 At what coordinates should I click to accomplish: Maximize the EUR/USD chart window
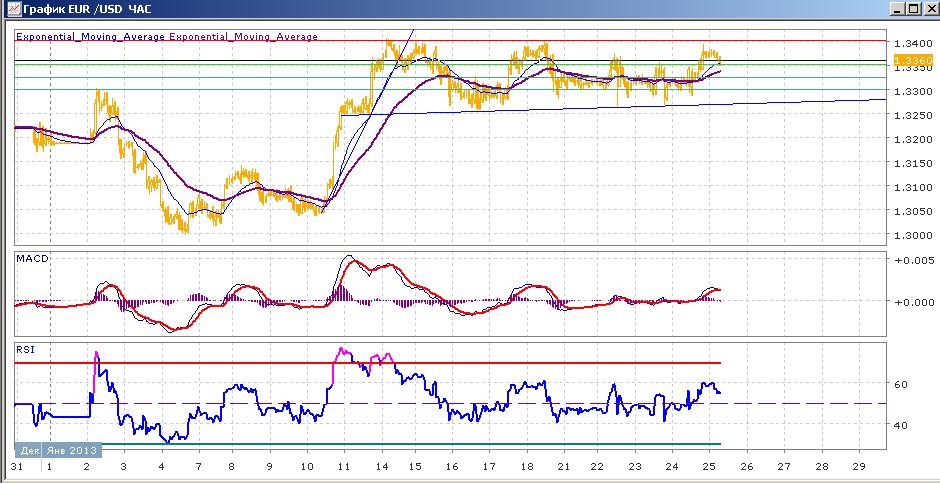pos(913,10)
